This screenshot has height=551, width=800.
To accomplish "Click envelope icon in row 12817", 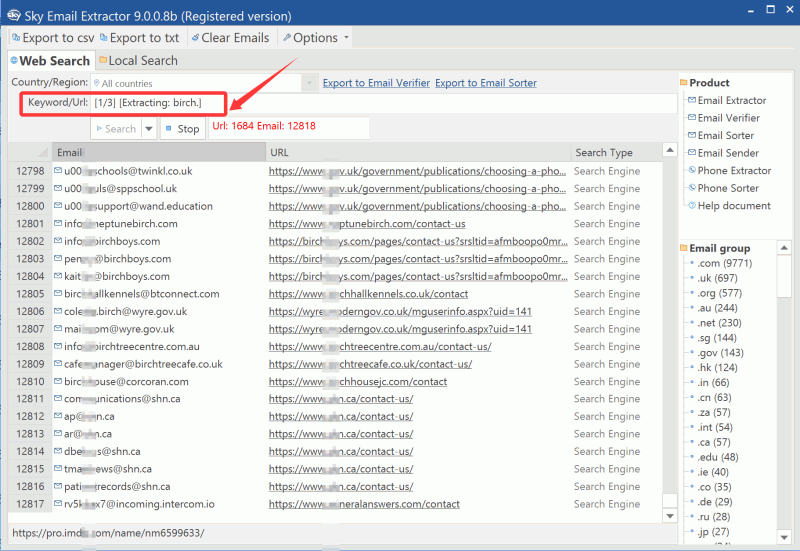I will point(58,504).
